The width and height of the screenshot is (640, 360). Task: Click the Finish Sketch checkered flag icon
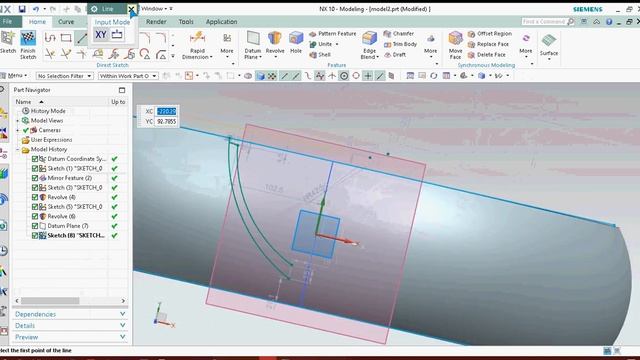click(x=28, y=38)
